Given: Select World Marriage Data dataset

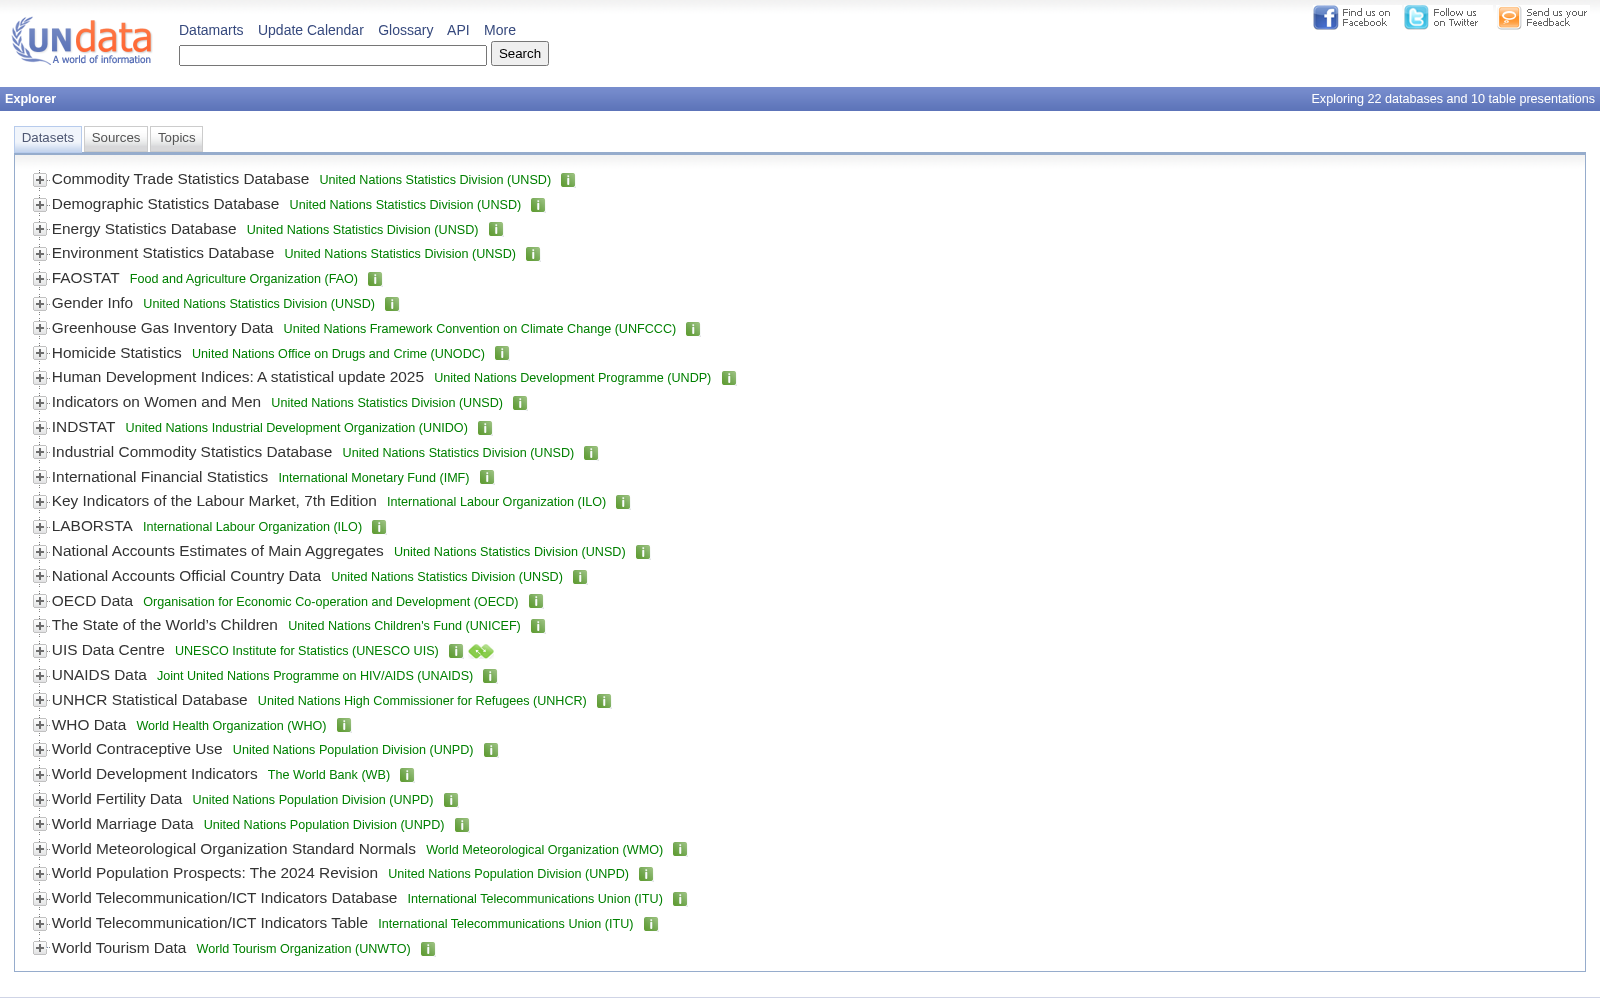Looking at the screenshot, I should coord(123,824).
